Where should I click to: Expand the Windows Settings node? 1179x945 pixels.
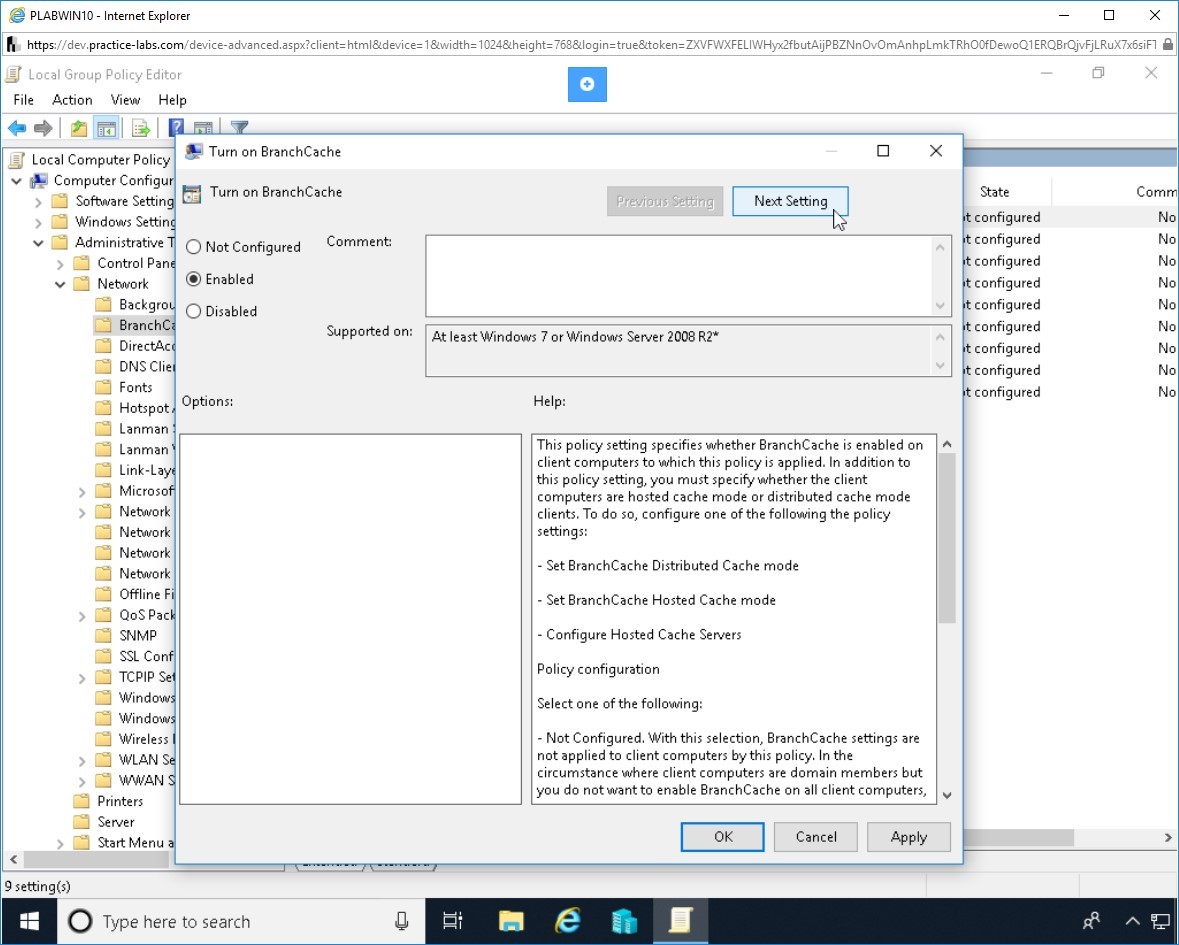click(x=38, y=223)
